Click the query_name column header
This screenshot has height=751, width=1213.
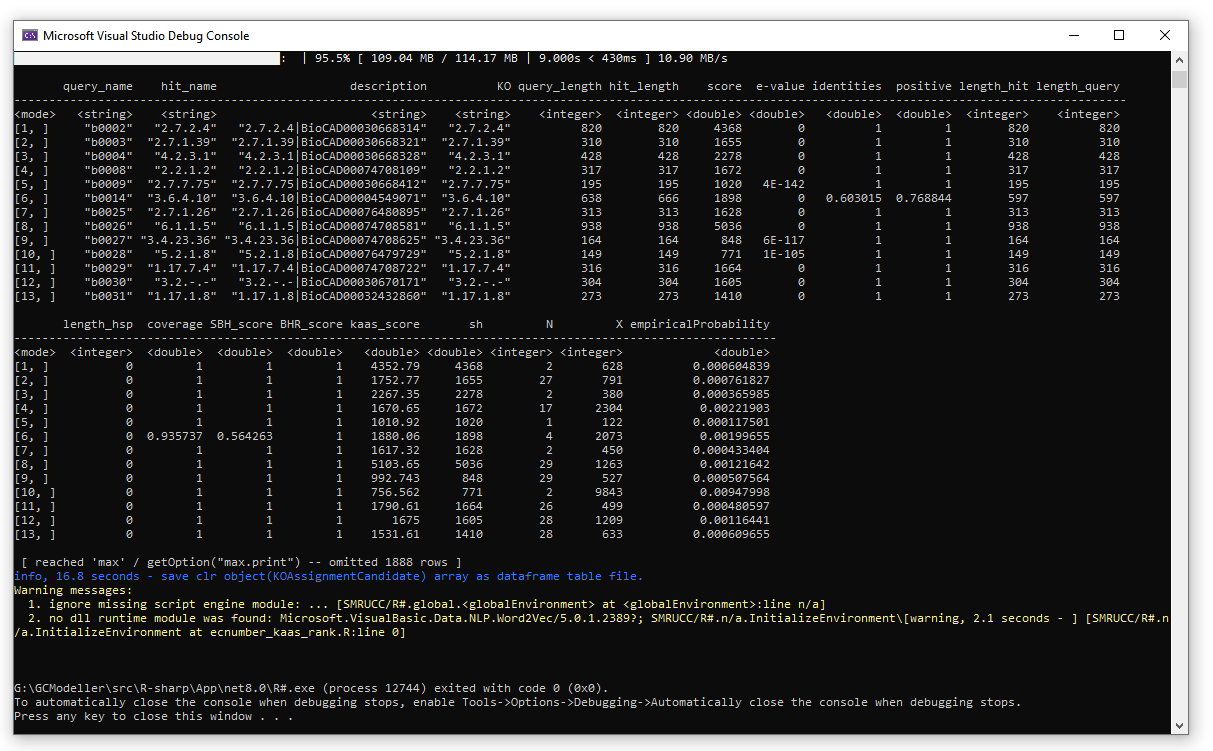click(x=98, y=87)
